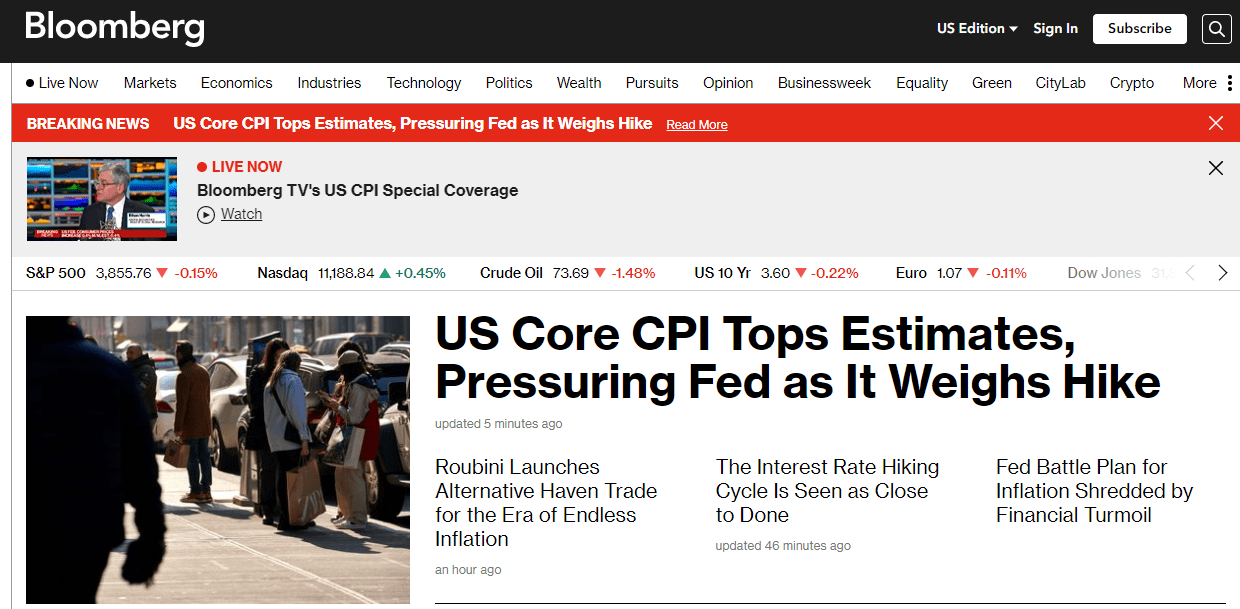
Task: Open the lead story street photo
Action: coord(218,460)
